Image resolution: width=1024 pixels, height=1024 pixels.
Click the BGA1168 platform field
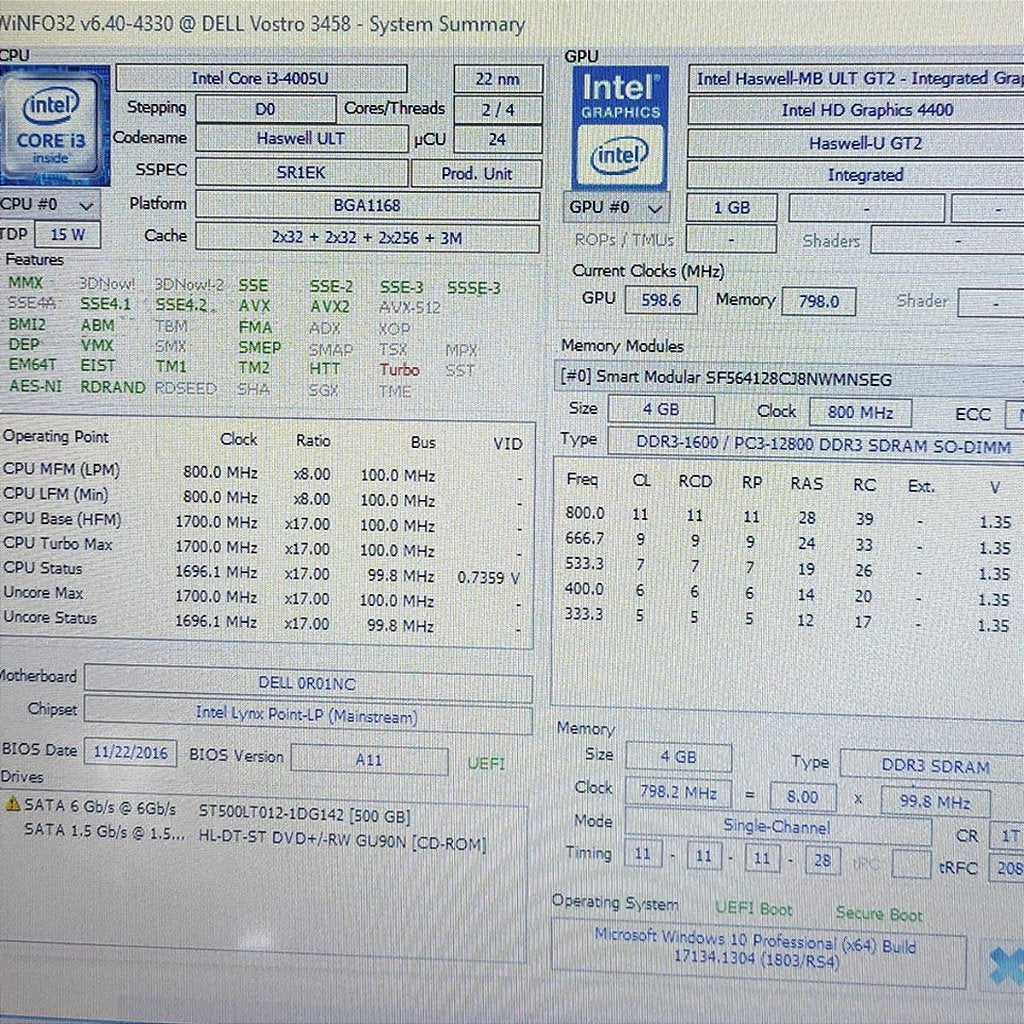tap(367, 206)
